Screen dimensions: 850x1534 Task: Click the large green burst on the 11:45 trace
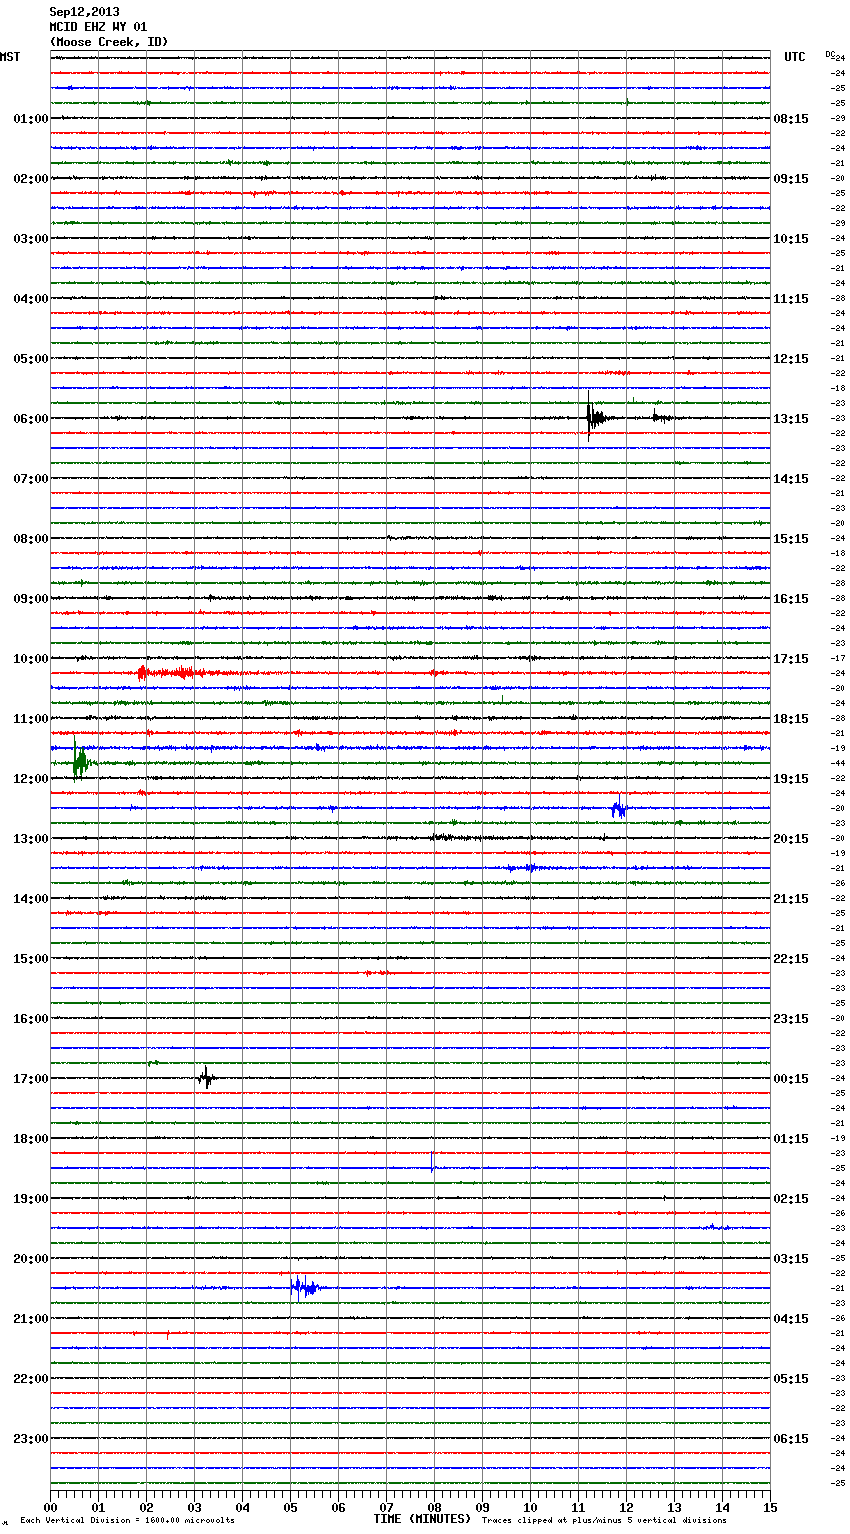click(x=80, y=760)
